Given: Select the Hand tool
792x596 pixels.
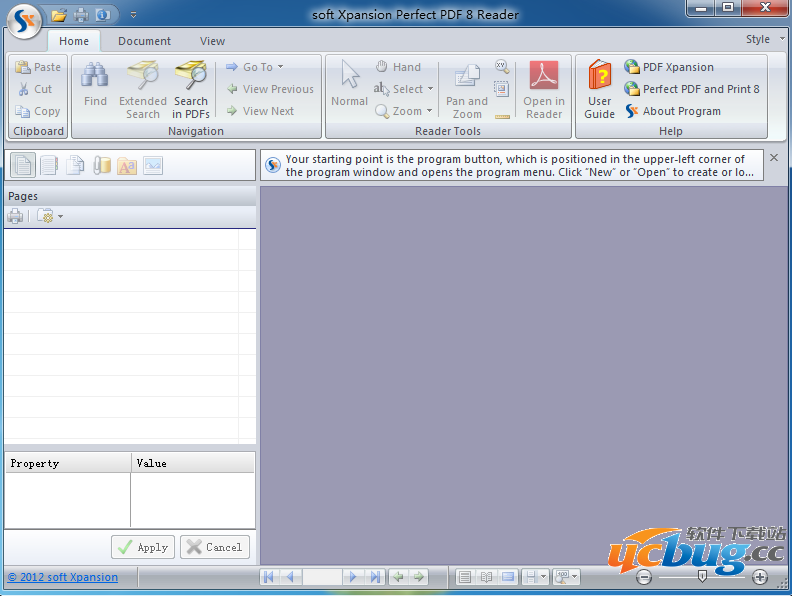Looking at the screenshot, I should coord(398,67).
